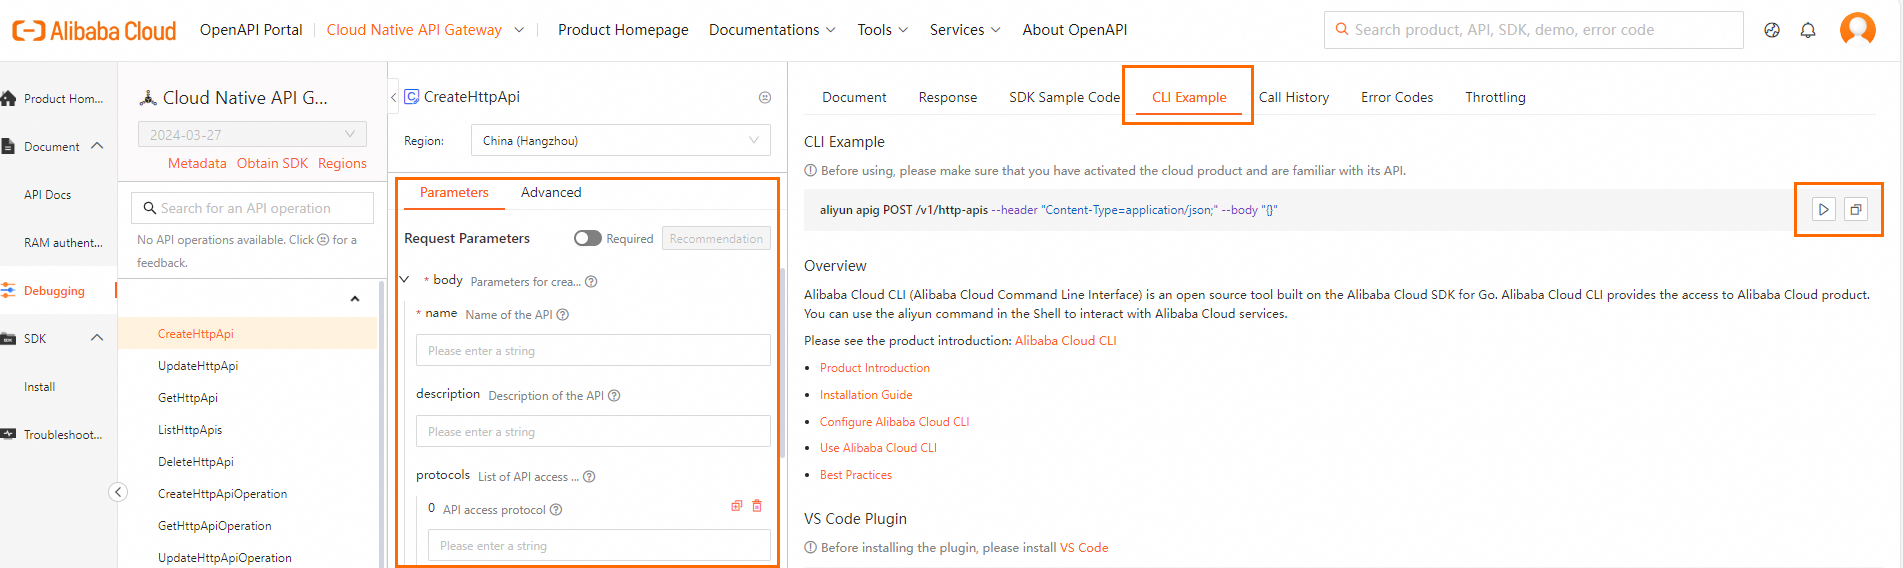Click help icon next to name parameter
Viewport: 1903px width, 568px height.
click(563, 315)
